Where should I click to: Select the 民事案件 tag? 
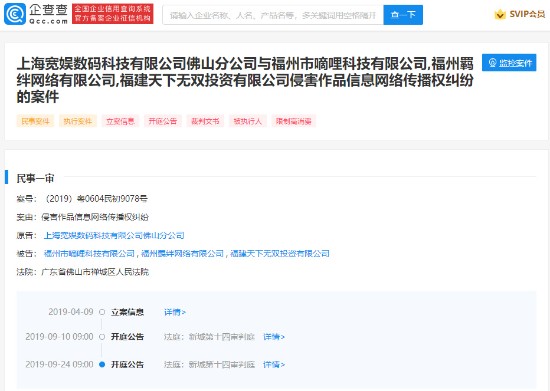[35, 121]
